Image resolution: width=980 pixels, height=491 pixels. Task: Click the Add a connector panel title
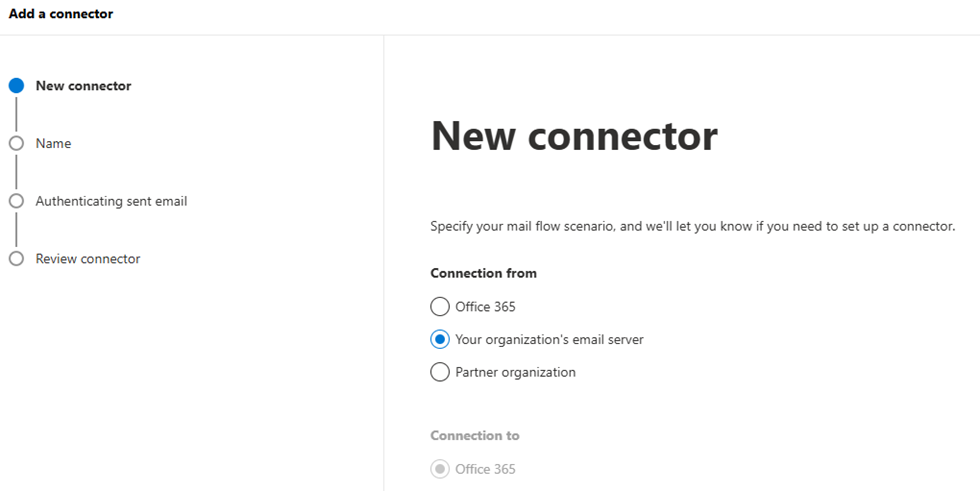click(61, 14)
